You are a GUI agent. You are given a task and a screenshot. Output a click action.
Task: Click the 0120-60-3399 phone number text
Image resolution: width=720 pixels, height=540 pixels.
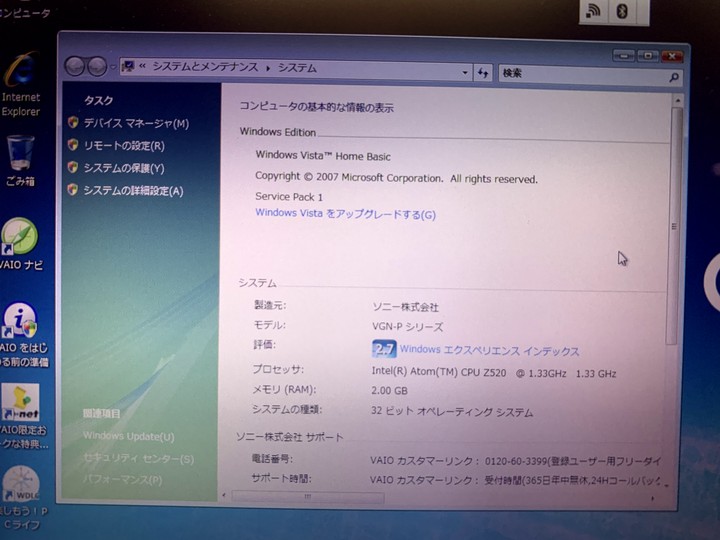pos(516,461)
